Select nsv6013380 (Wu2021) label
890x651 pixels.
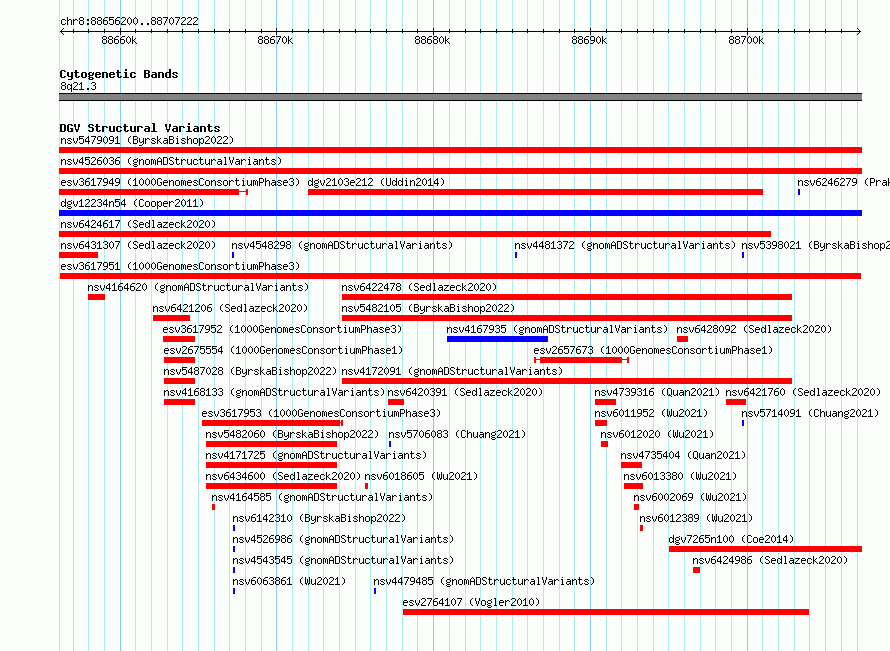pyautogui.click(x=680, y=476)
